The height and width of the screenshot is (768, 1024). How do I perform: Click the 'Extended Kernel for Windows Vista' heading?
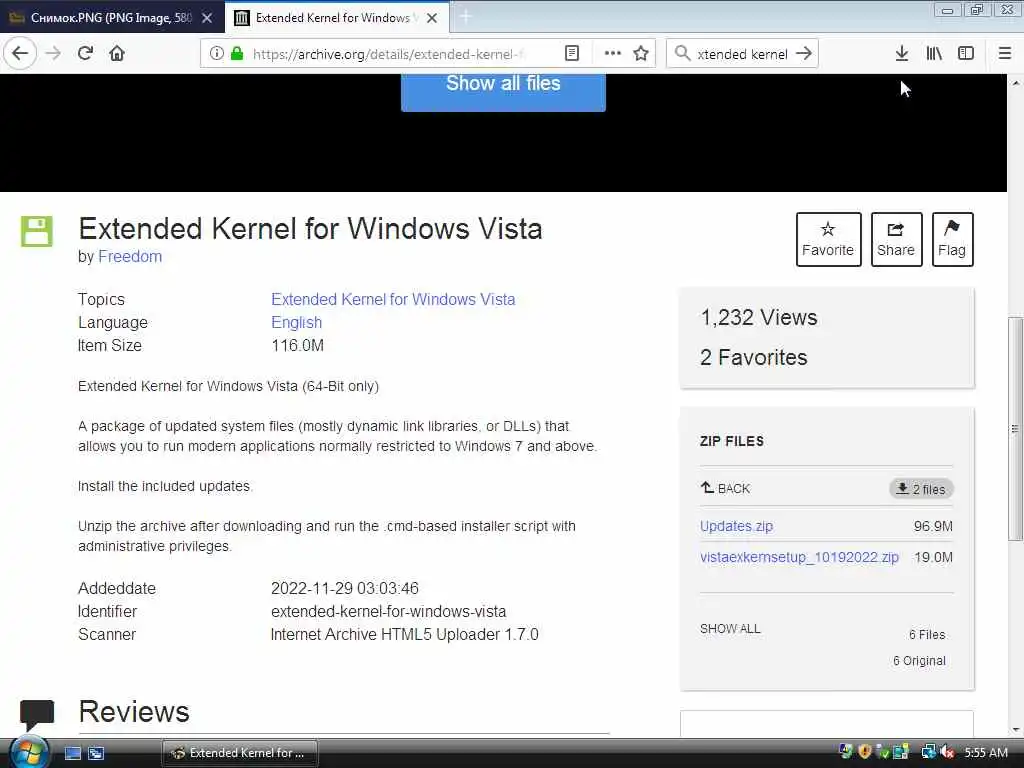(310, 229)
